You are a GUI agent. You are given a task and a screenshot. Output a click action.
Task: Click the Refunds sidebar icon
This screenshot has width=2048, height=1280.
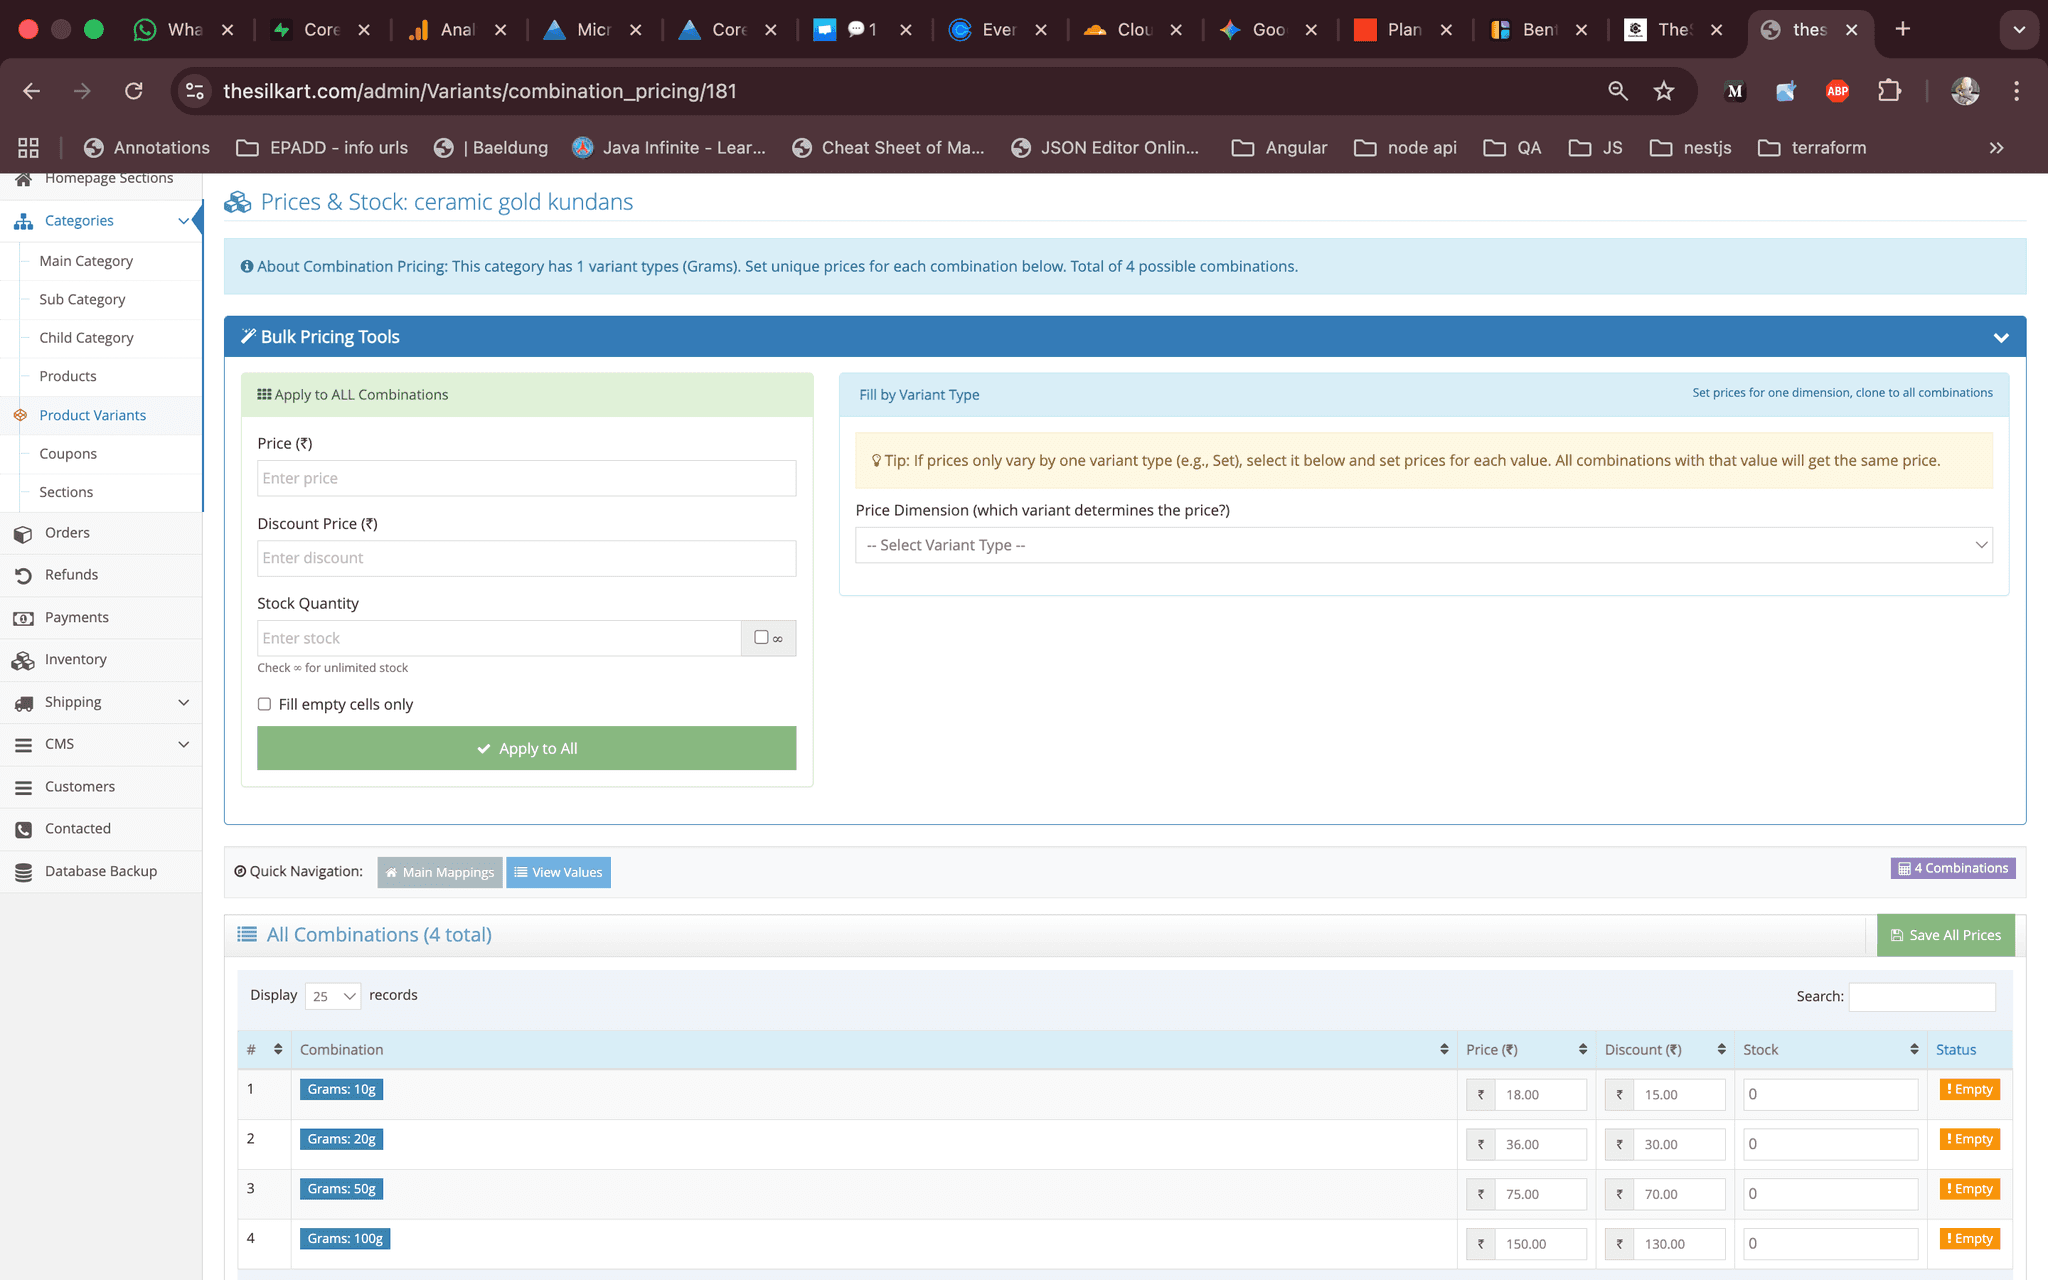23,576
